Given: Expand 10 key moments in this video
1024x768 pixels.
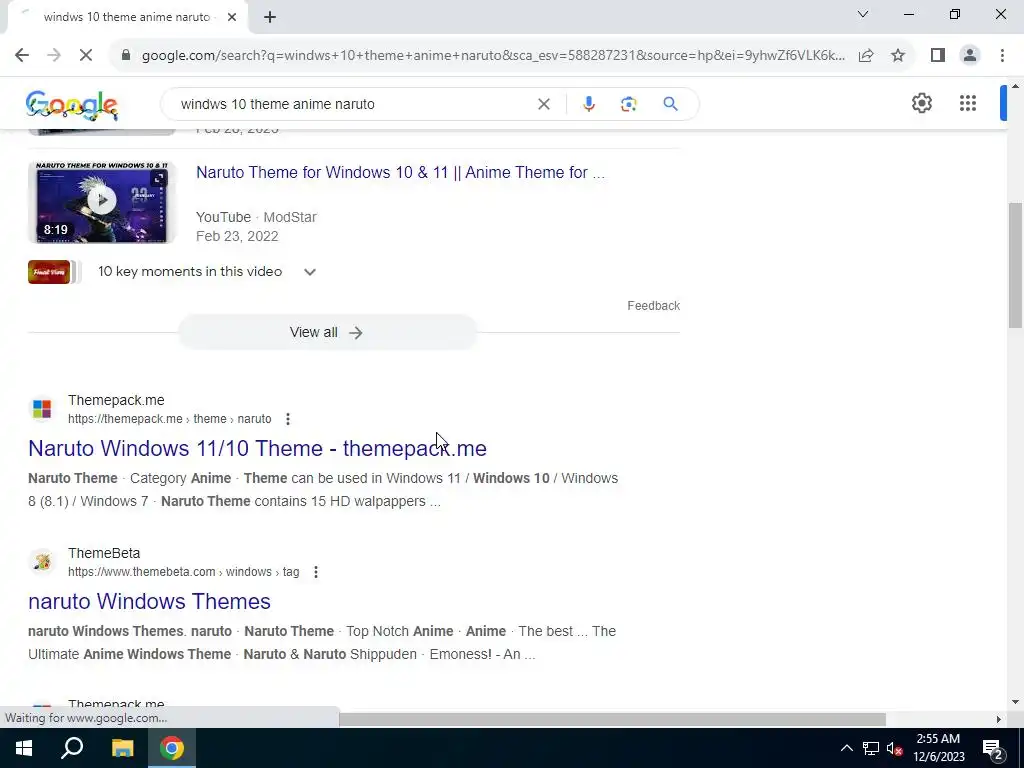Looking at the screenshot, I should [310, 272].
